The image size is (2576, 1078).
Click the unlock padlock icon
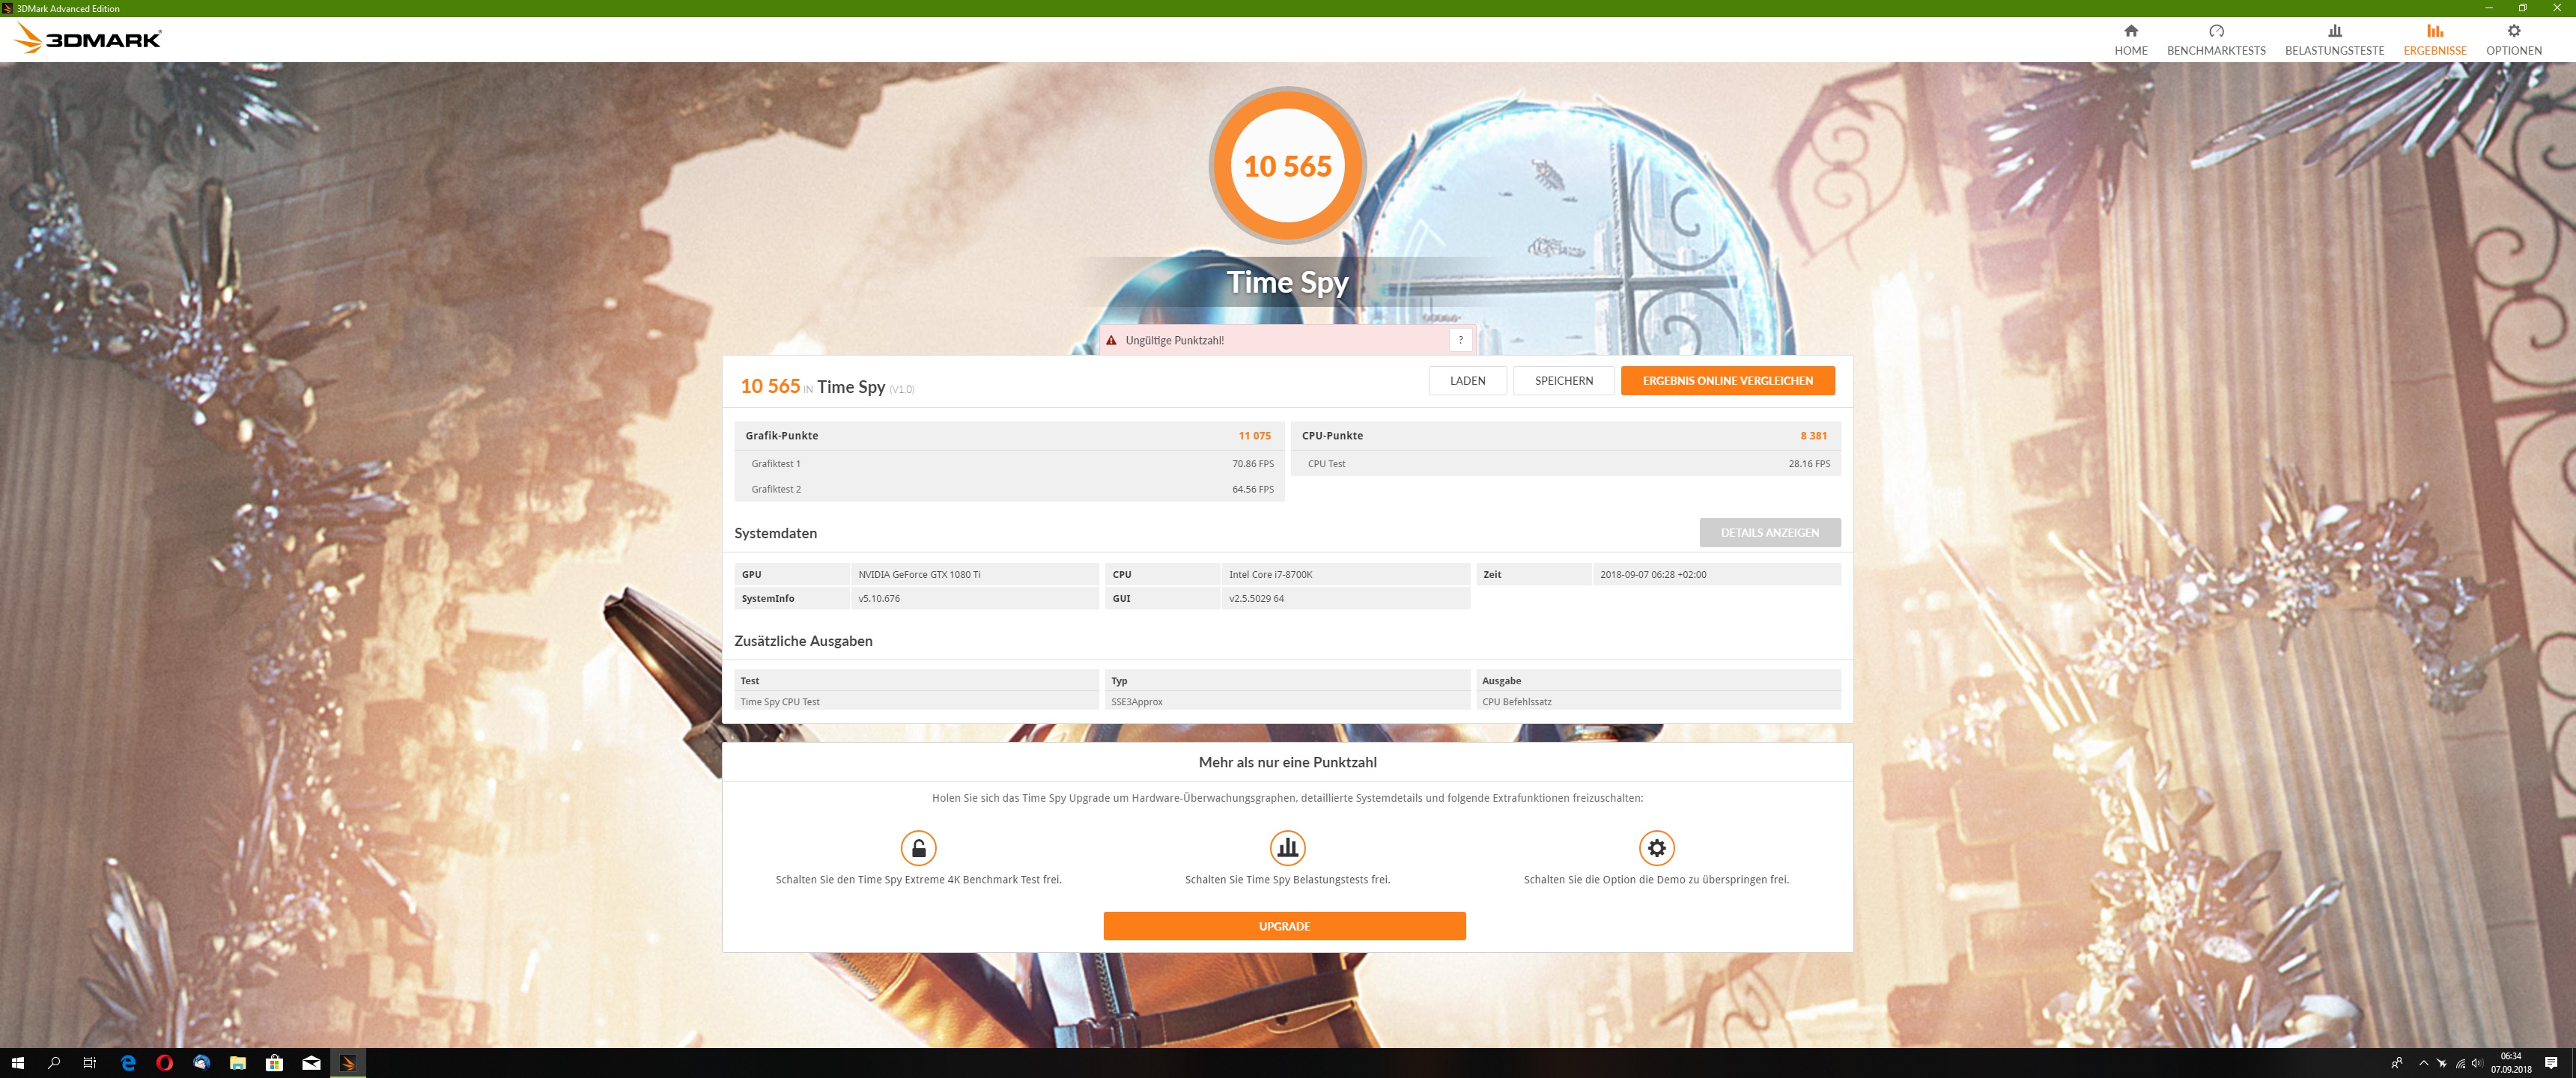coord(918,848)
